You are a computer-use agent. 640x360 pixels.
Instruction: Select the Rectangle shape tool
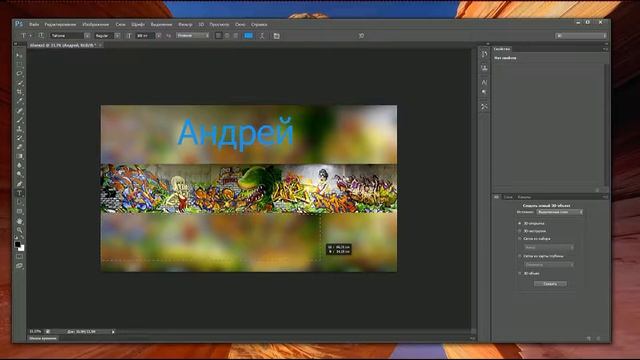pyautogui.click(x=19, y=211)
